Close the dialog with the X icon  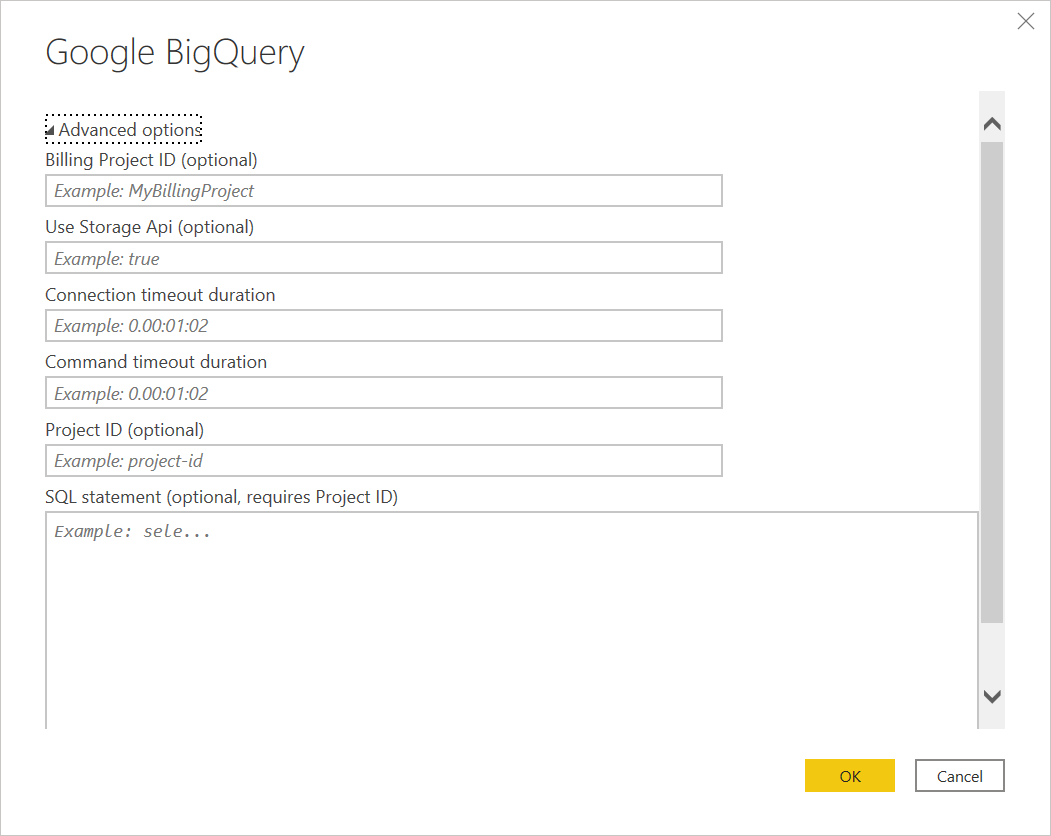(x=1026, y=21)
